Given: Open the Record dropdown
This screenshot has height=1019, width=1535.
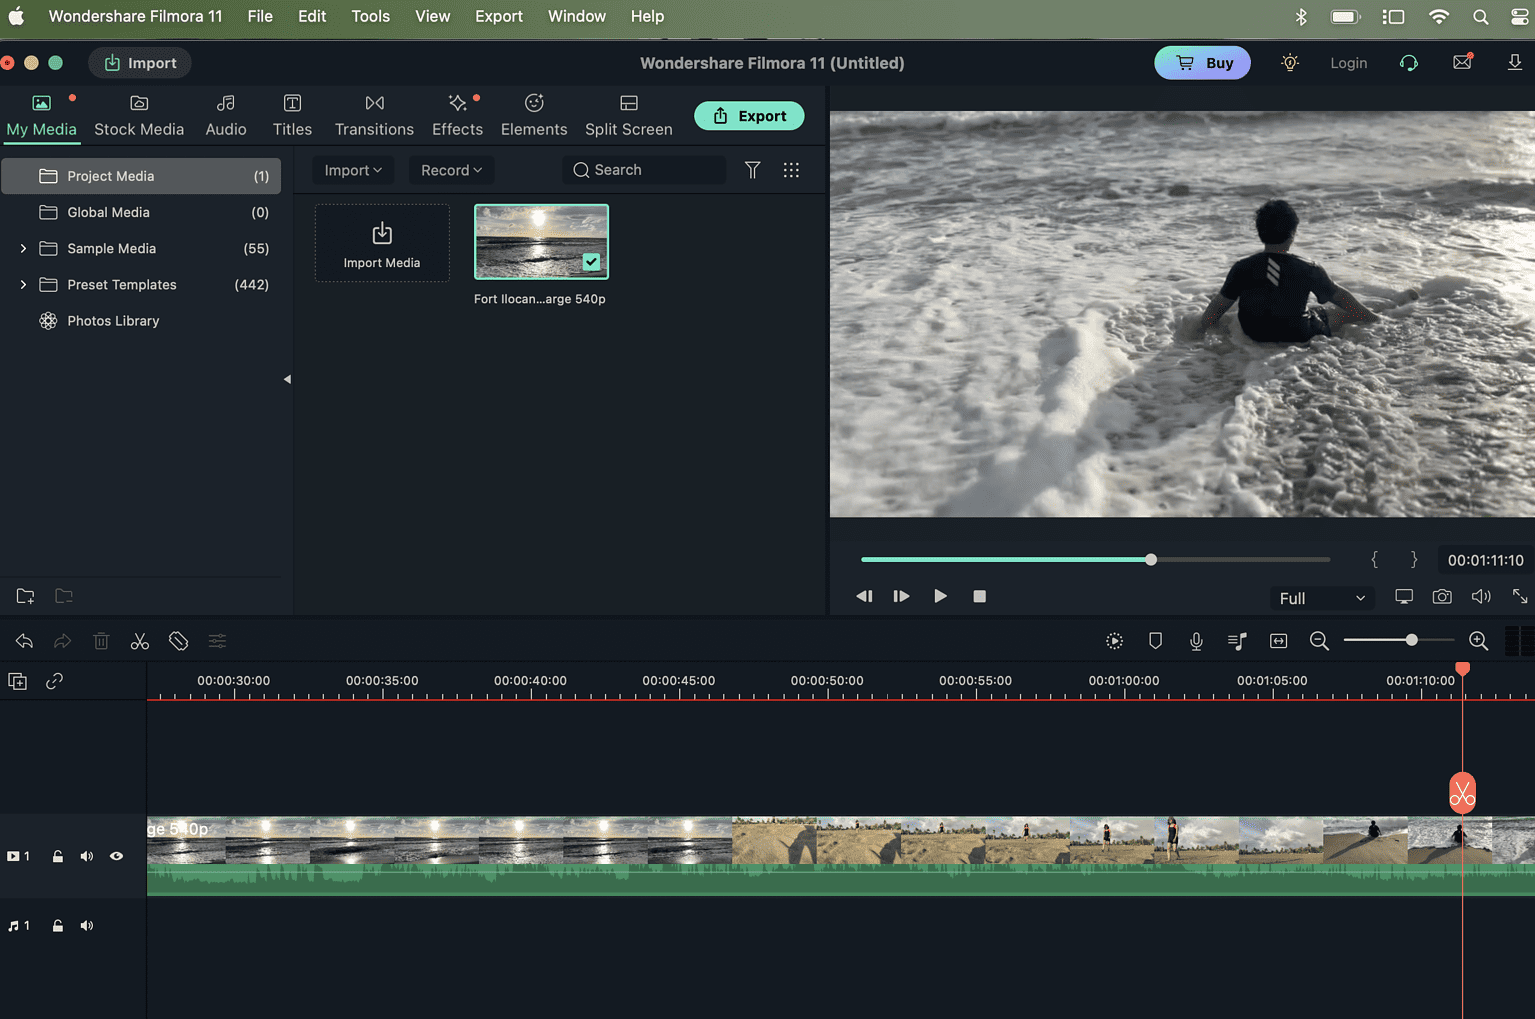Looking at the screenshot, I should (x=451, y=170).
